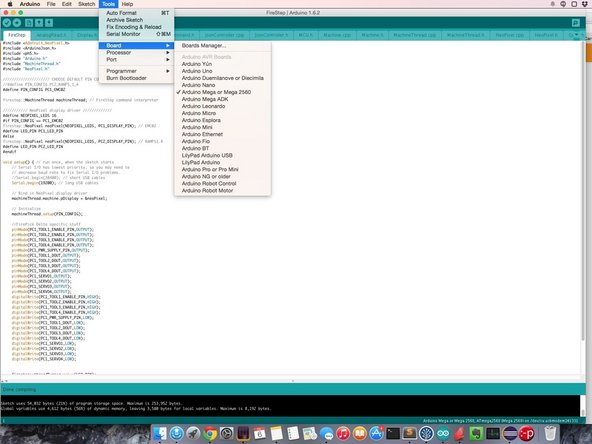Image resolution: width=592 pixels, height=444 pixels.
Task: Open Evernote from the dock
Action: 476,433
